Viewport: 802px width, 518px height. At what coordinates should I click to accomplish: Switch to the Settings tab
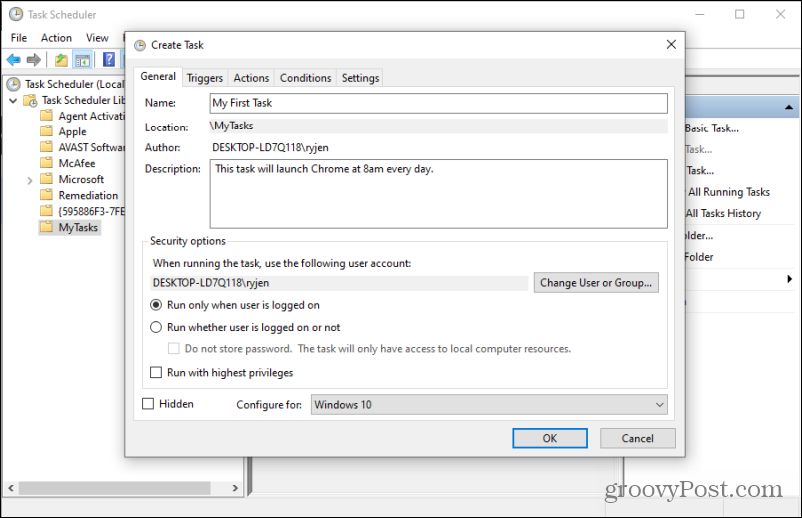click(x=360, y=78)
